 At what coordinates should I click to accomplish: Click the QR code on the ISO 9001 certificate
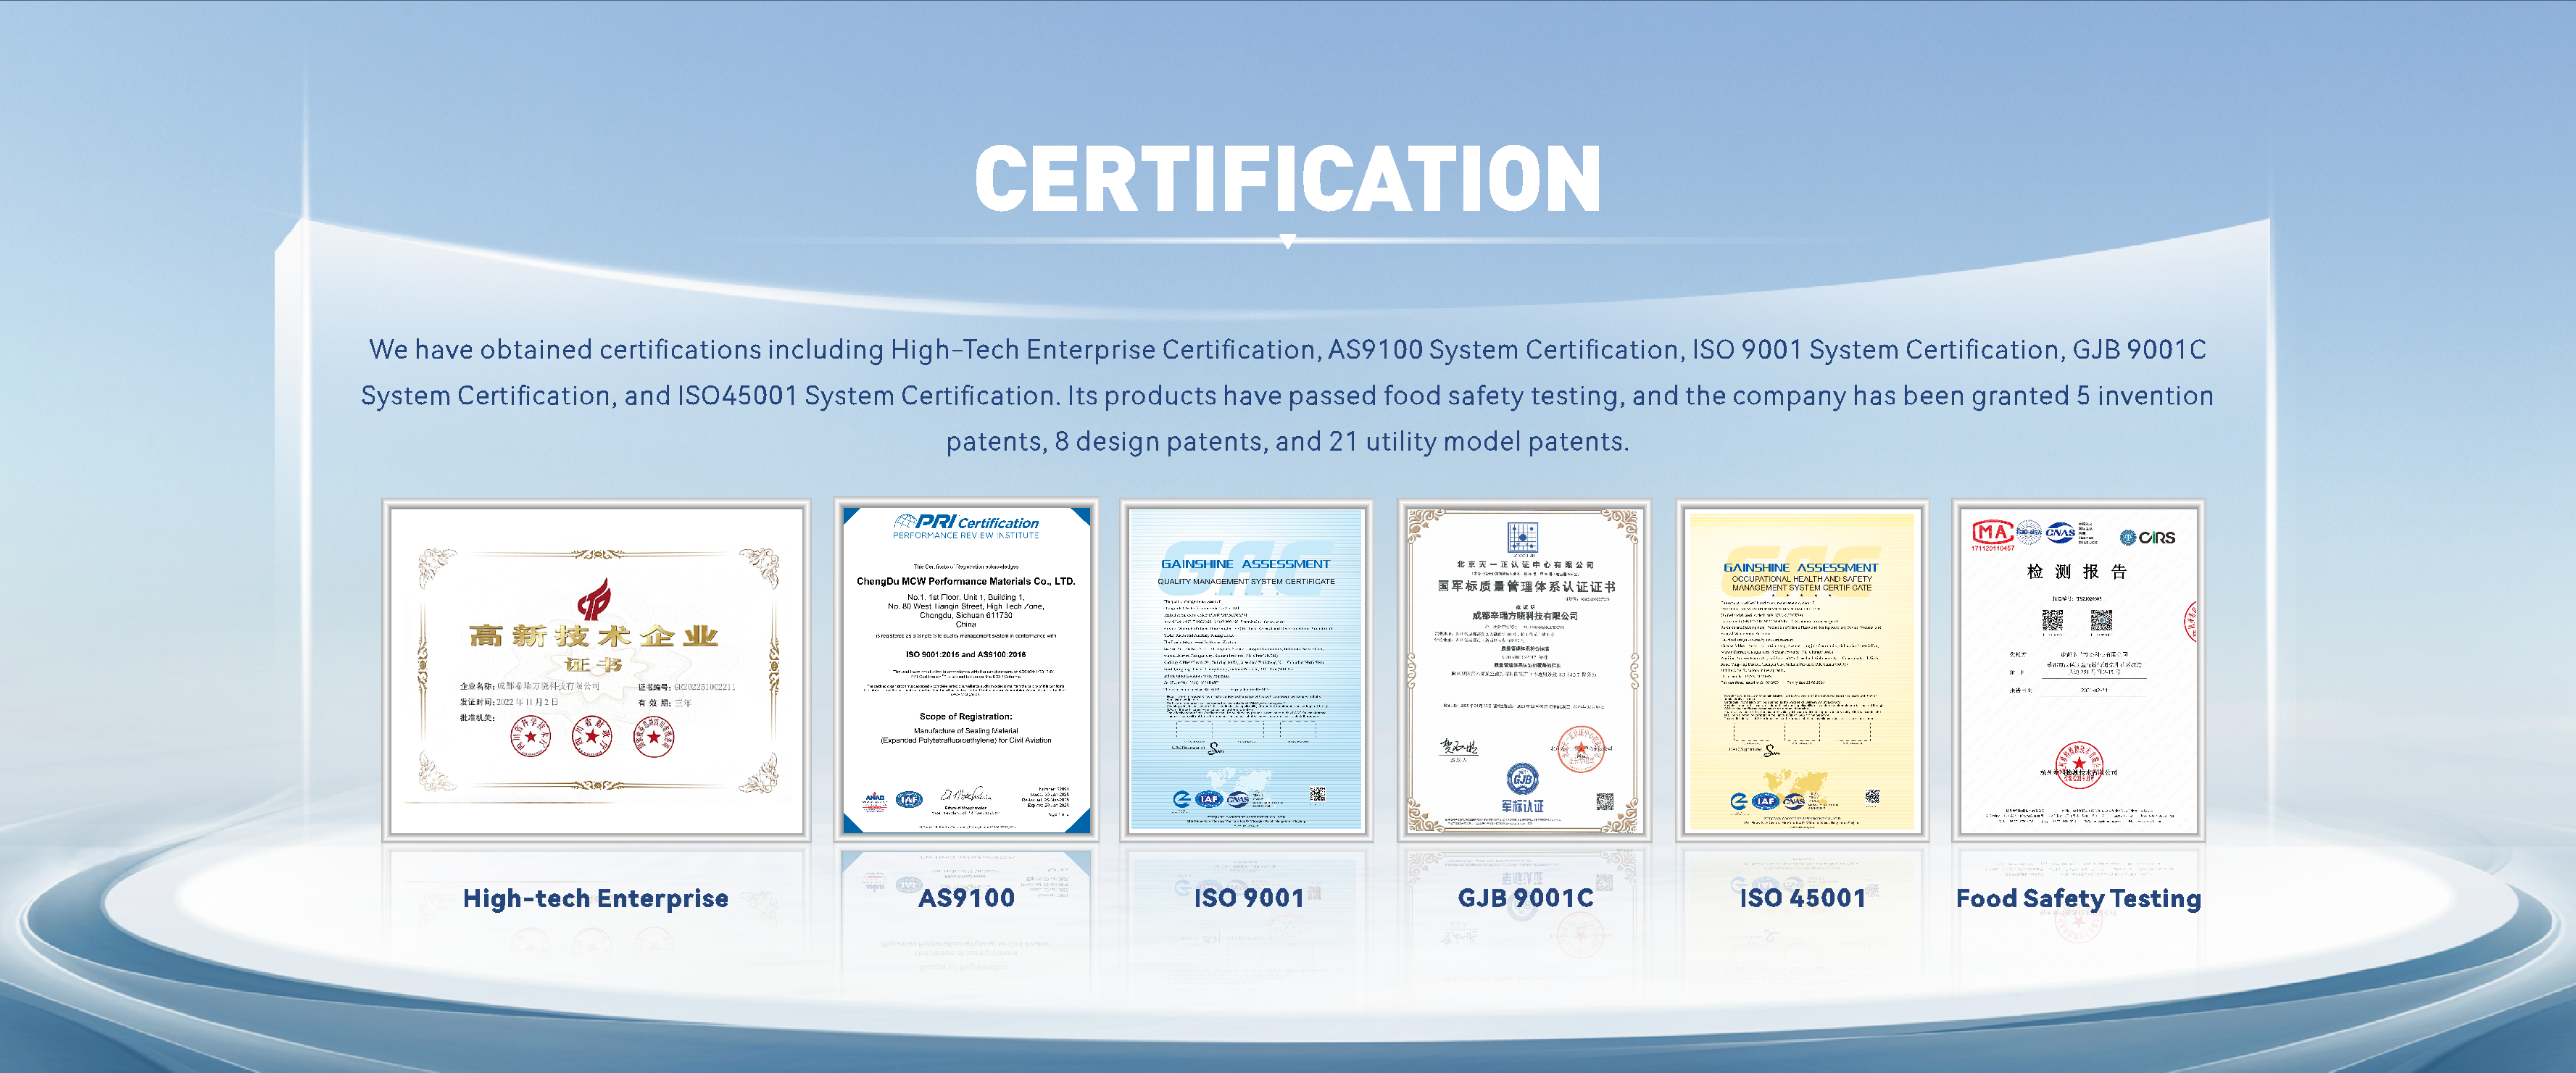[1317, 794]
